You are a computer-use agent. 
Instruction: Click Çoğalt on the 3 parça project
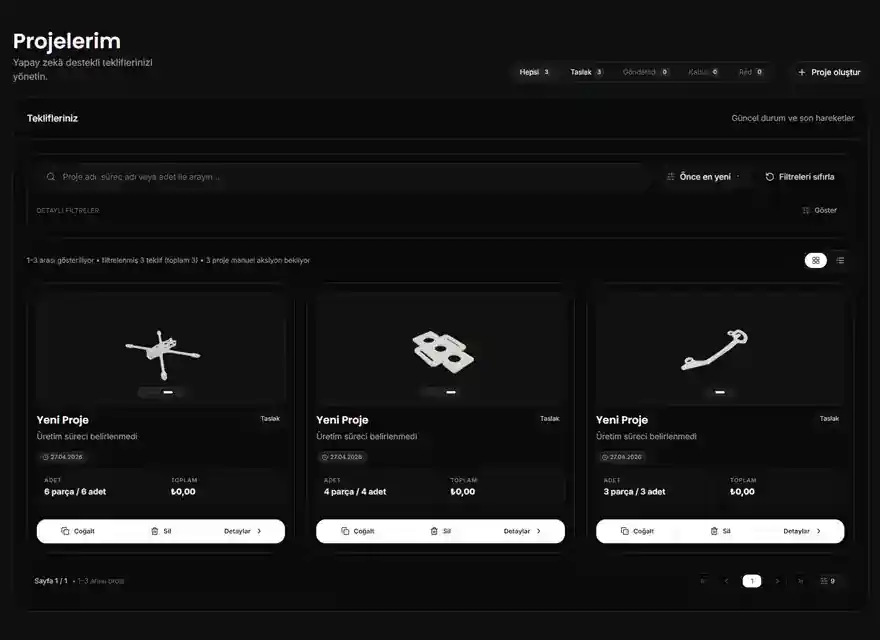coord(637,531)
